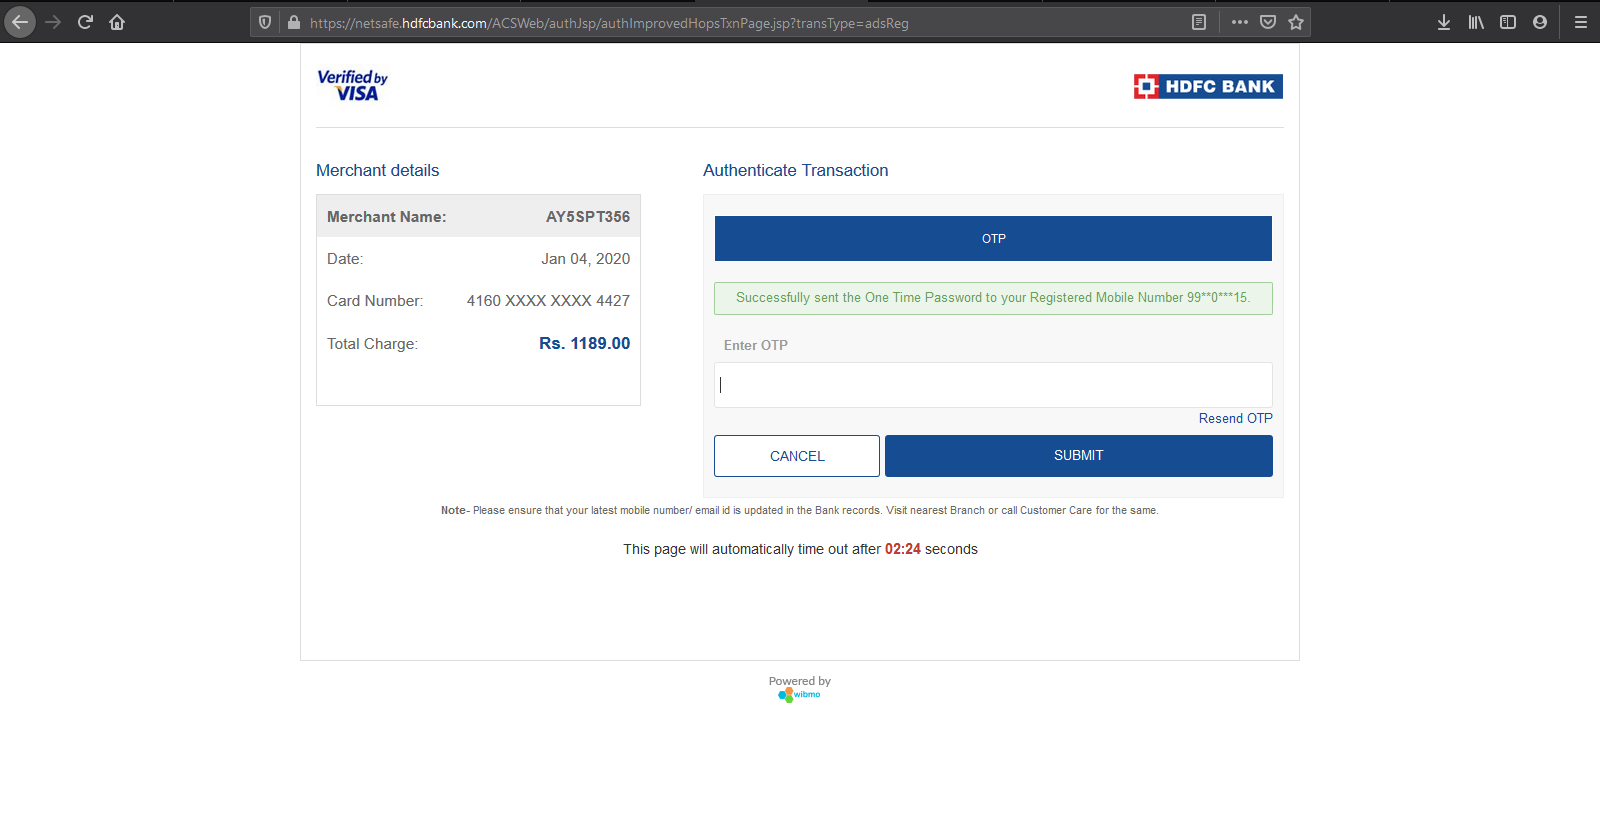Toggle Reader View icon in address bar
Screen dimensions: 1600x837
coord(1199,22)
